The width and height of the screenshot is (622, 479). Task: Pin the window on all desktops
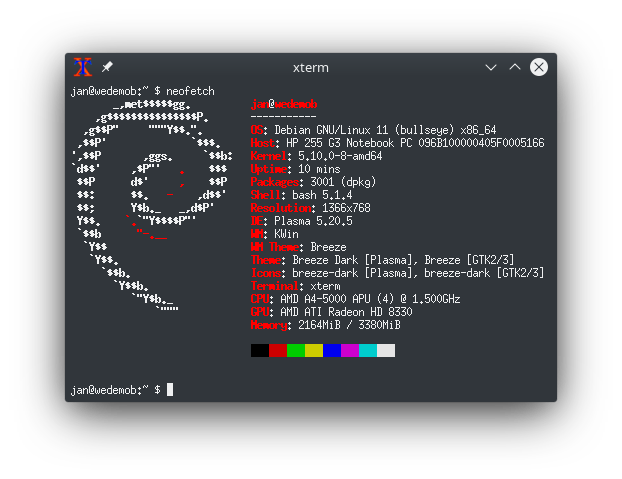[x=107, y=67]
